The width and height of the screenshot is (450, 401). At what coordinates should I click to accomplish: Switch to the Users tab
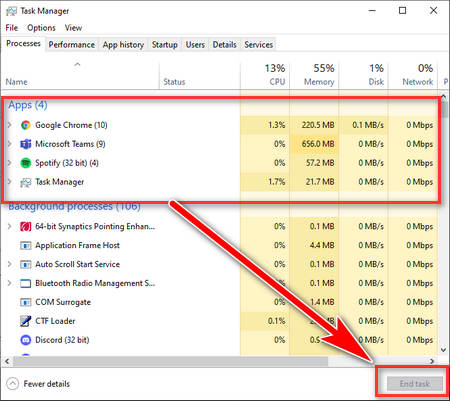[195, 45]
